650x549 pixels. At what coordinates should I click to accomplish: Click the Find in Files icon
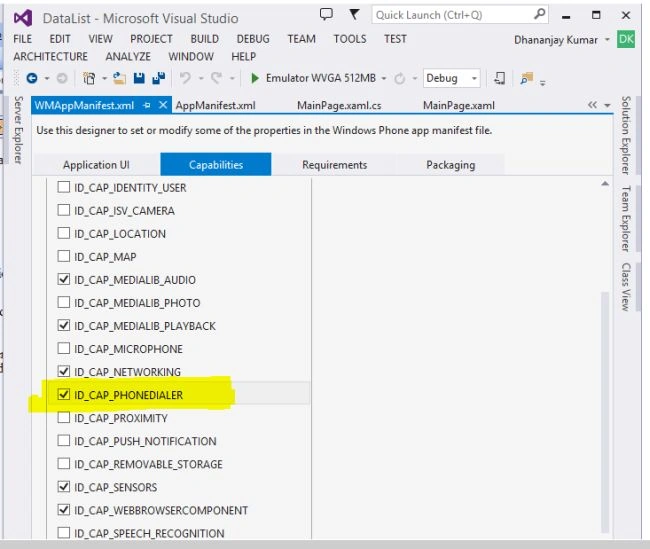tap(526, 78)
